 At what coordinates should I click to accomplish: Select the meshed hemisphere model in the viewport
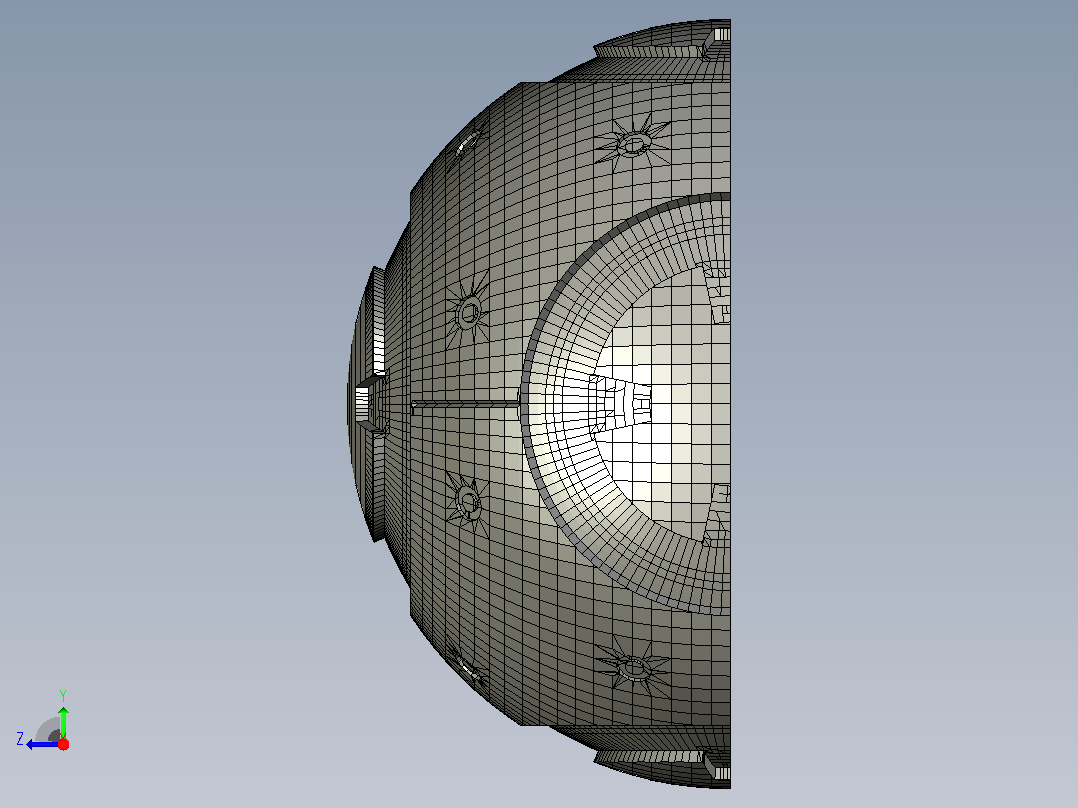(x=539, y=404)
